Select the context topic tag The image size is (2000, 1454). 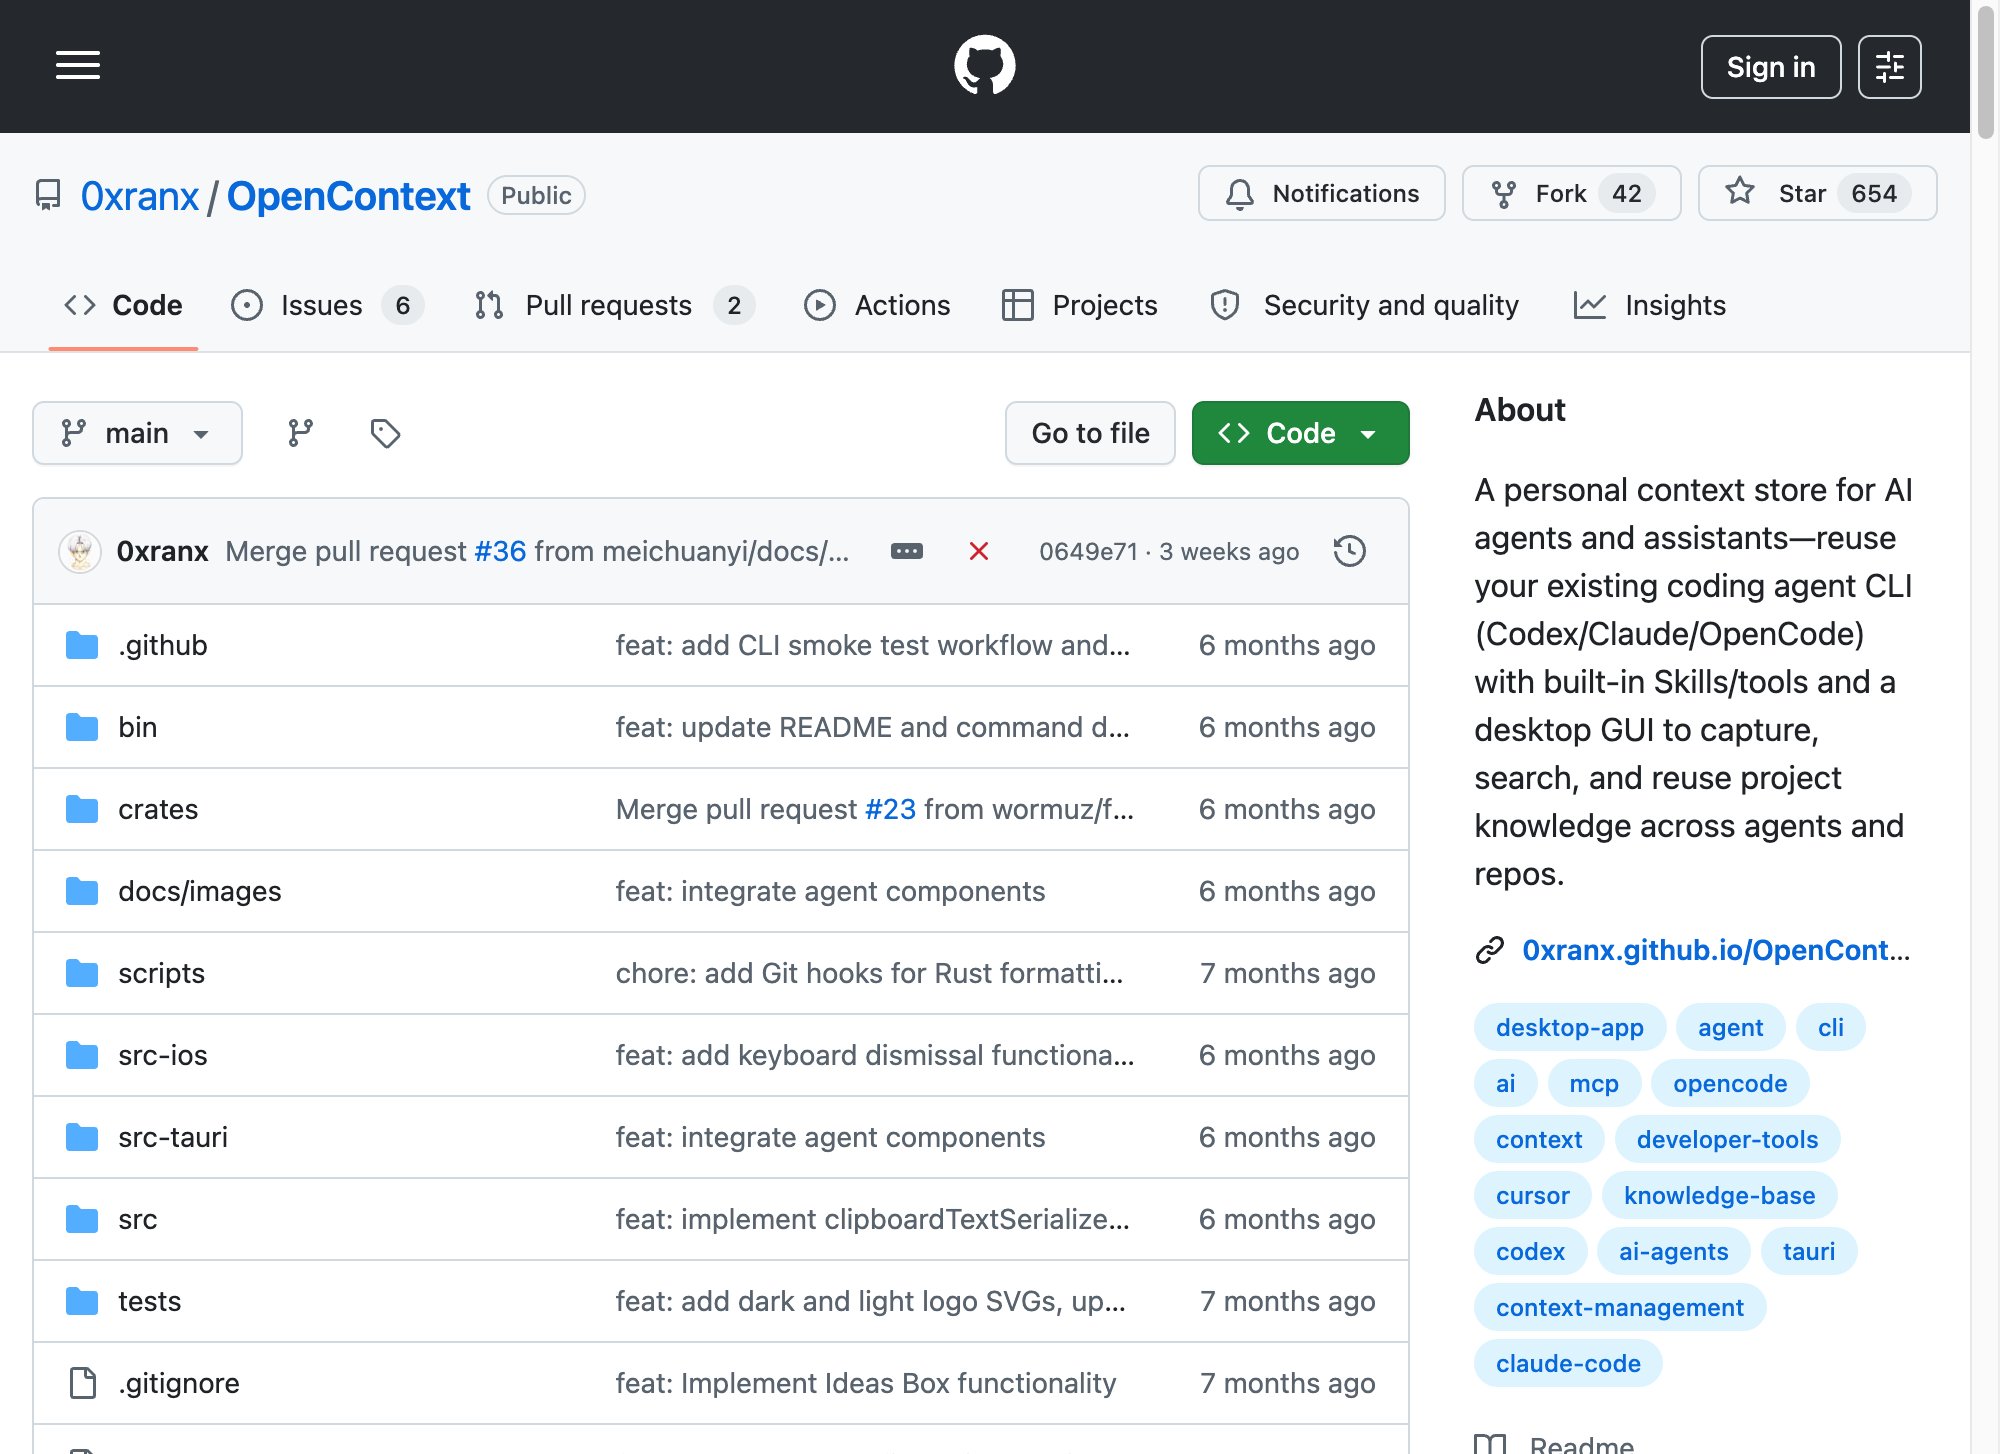tap(1539, 1139)
